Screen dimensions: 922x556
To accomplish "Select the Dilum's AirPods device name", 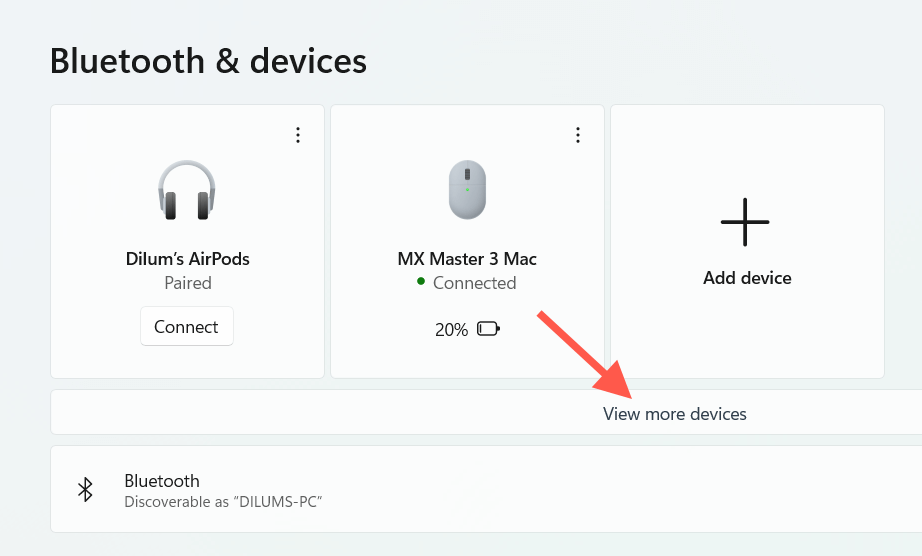I will coord(187,259).
